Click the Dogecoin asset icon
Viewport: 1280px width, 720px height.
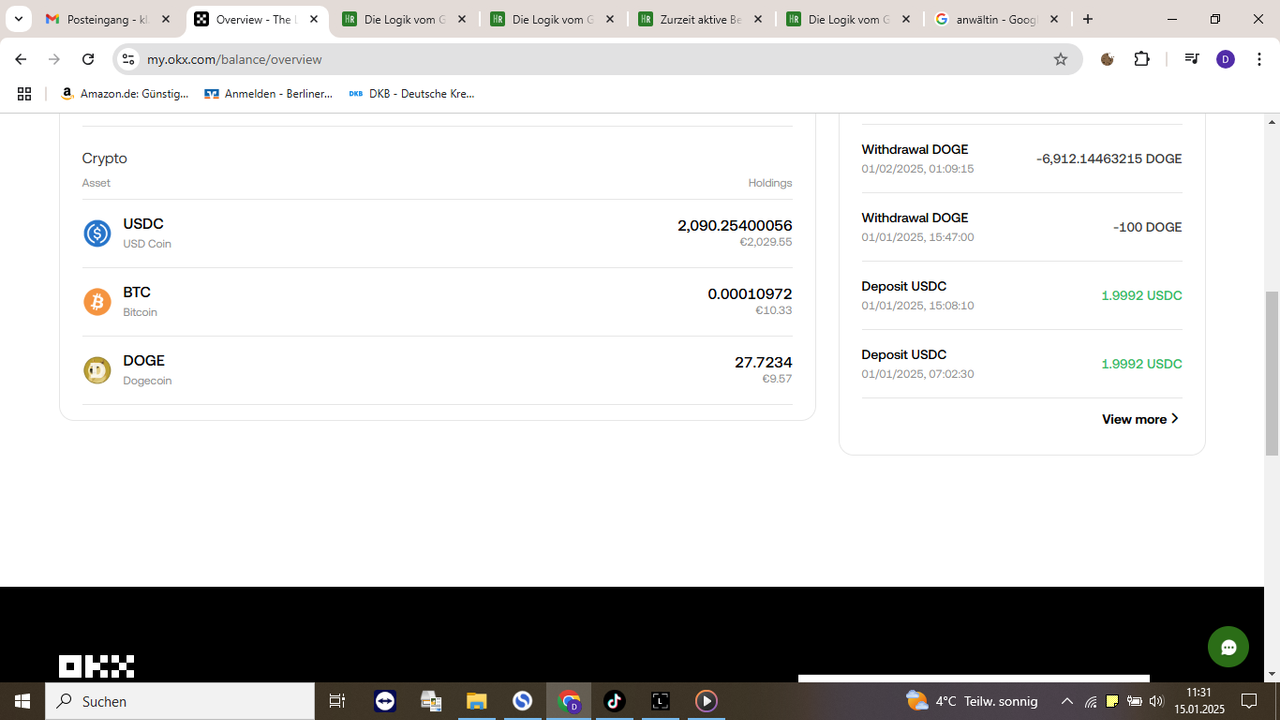(x=97, y=370)
